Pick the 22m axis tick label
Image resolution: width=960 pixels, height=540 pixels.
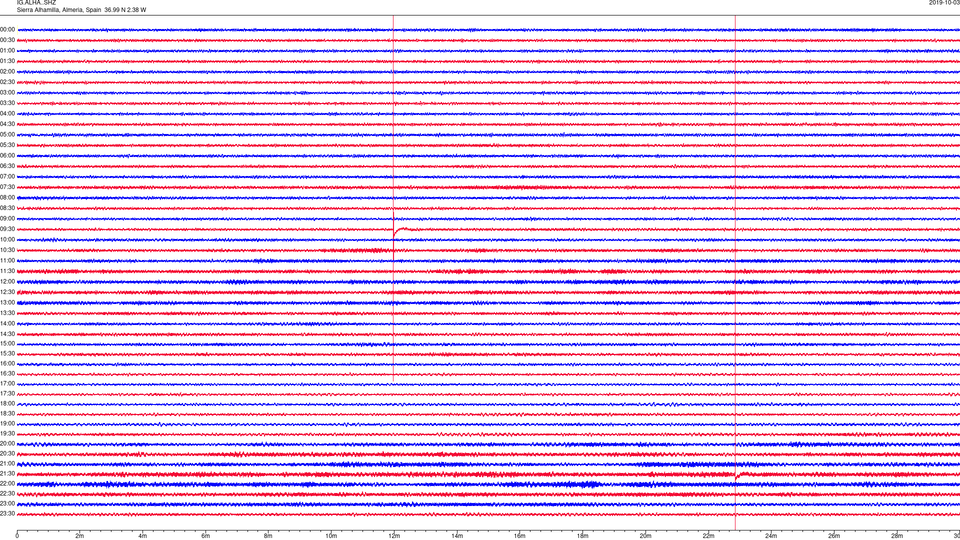(708, 536)
